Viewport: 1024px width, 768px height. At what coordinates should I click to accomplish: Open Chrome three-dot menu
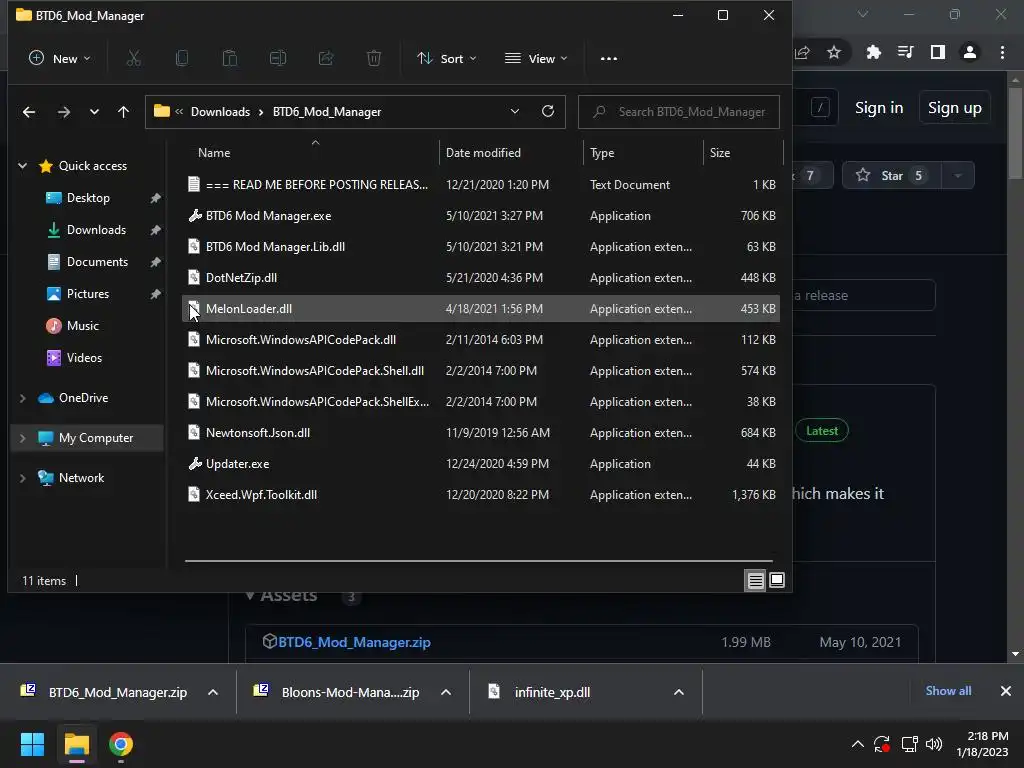point(1002,52)
